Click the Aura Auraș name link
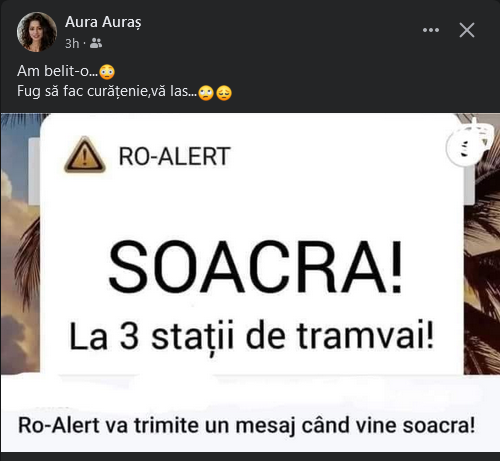The image size is (500, 461). (x=103, y=22)
